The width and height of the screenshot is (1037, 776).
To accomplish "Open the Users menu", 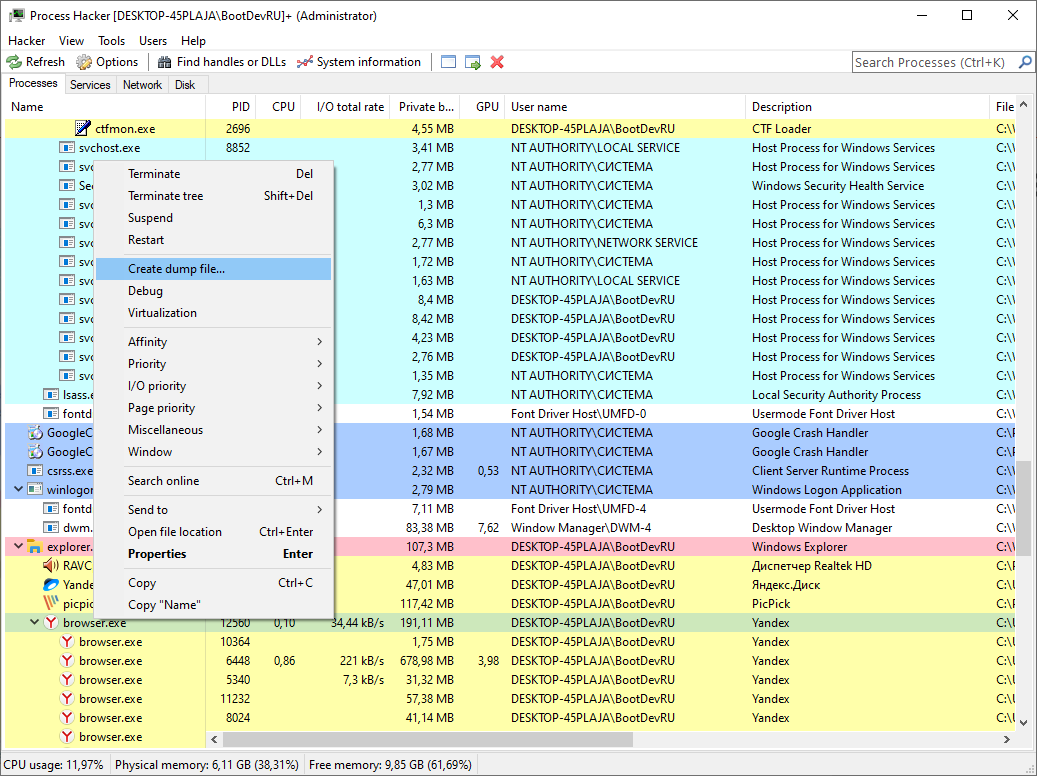I will point(153,41).
